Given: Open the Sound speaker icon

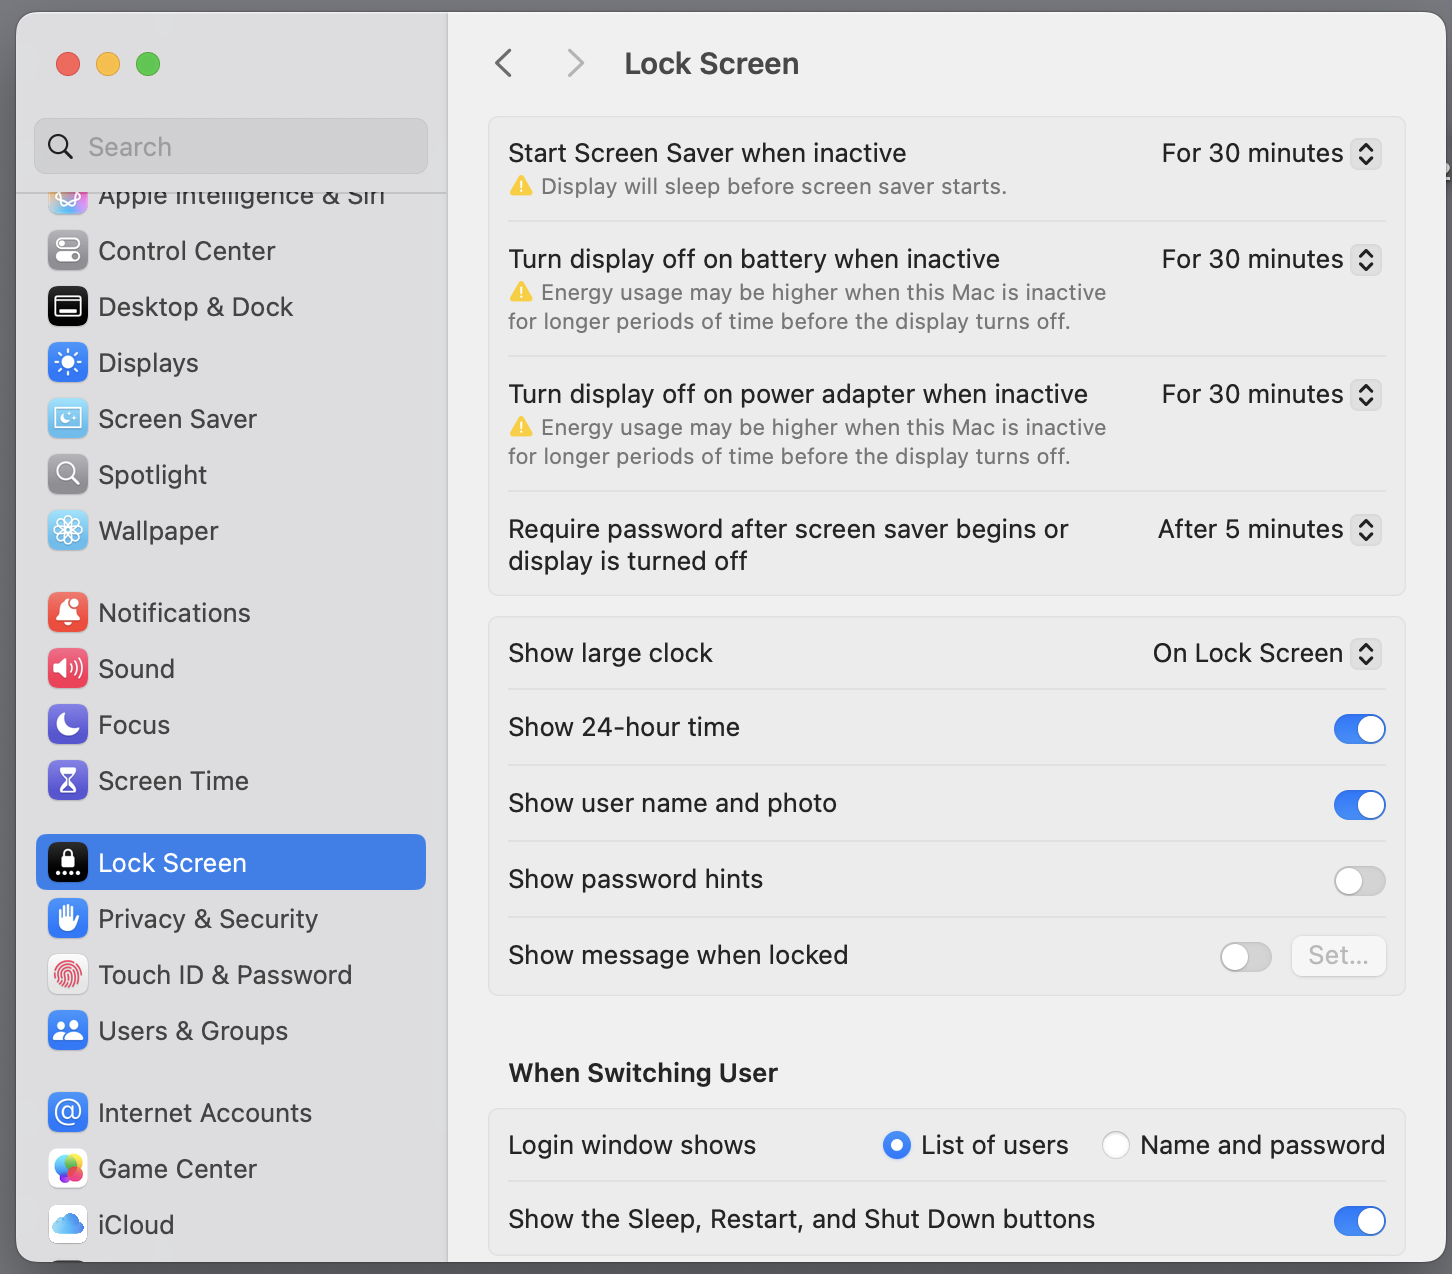Looking at the screenshot, I should (x=68, y=669).
